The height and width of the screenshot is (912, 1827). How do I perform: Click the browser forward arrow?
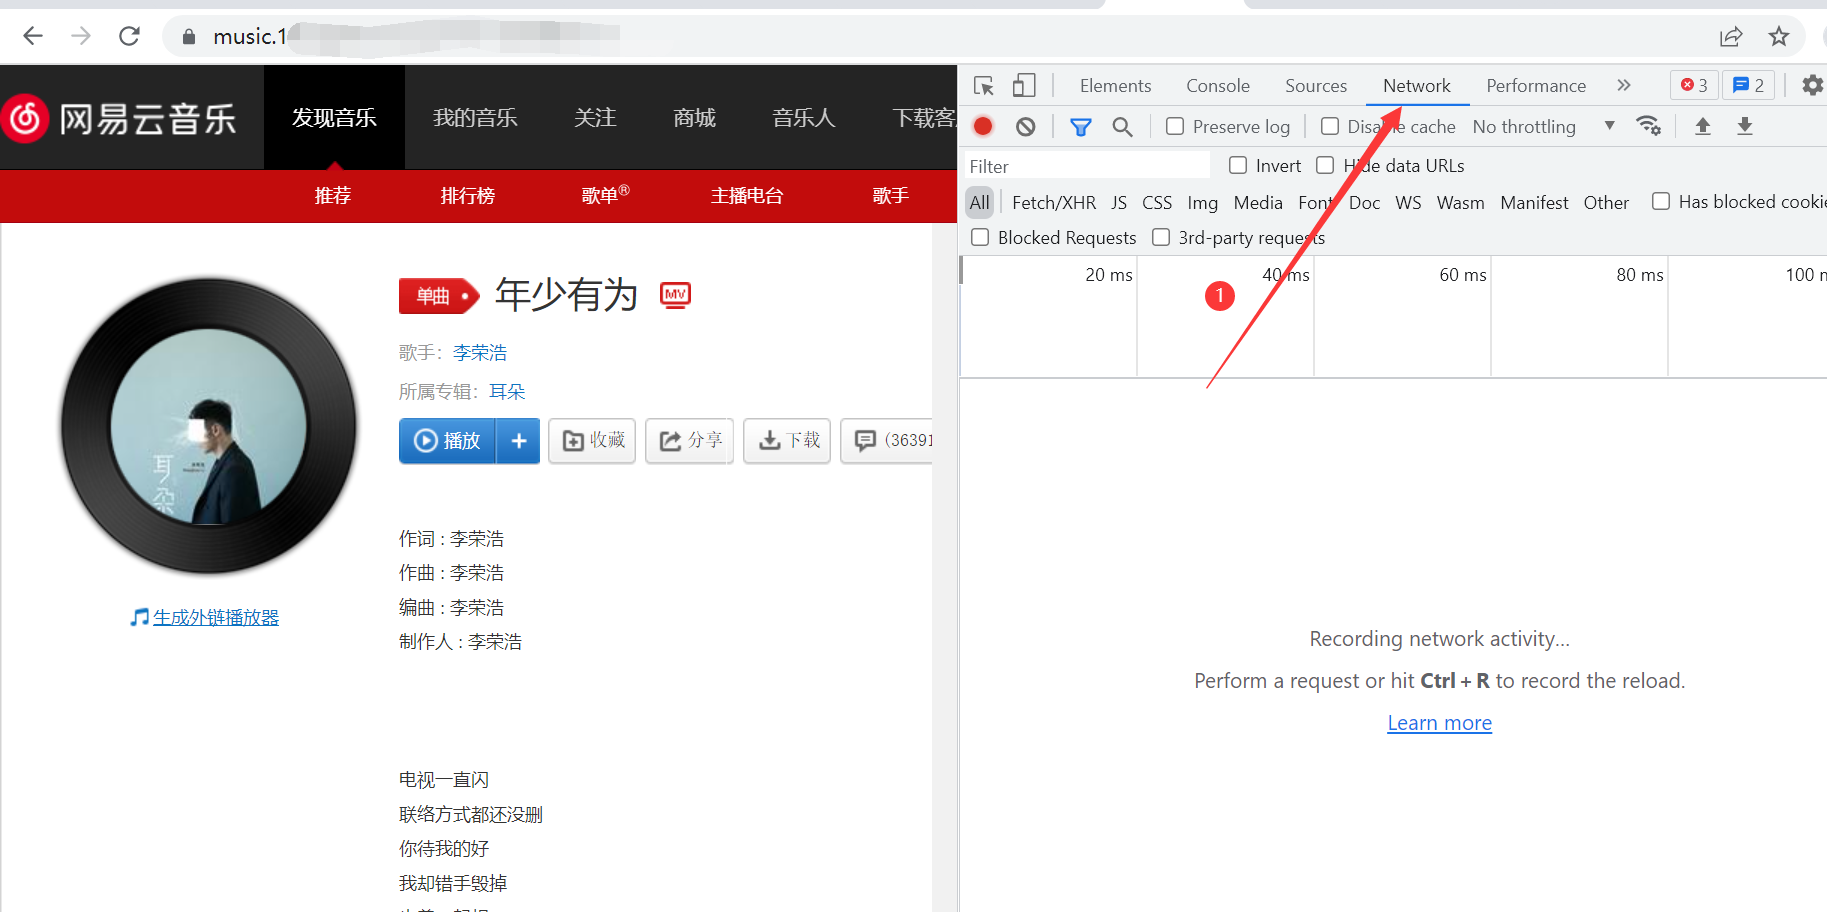pos(81,36)
